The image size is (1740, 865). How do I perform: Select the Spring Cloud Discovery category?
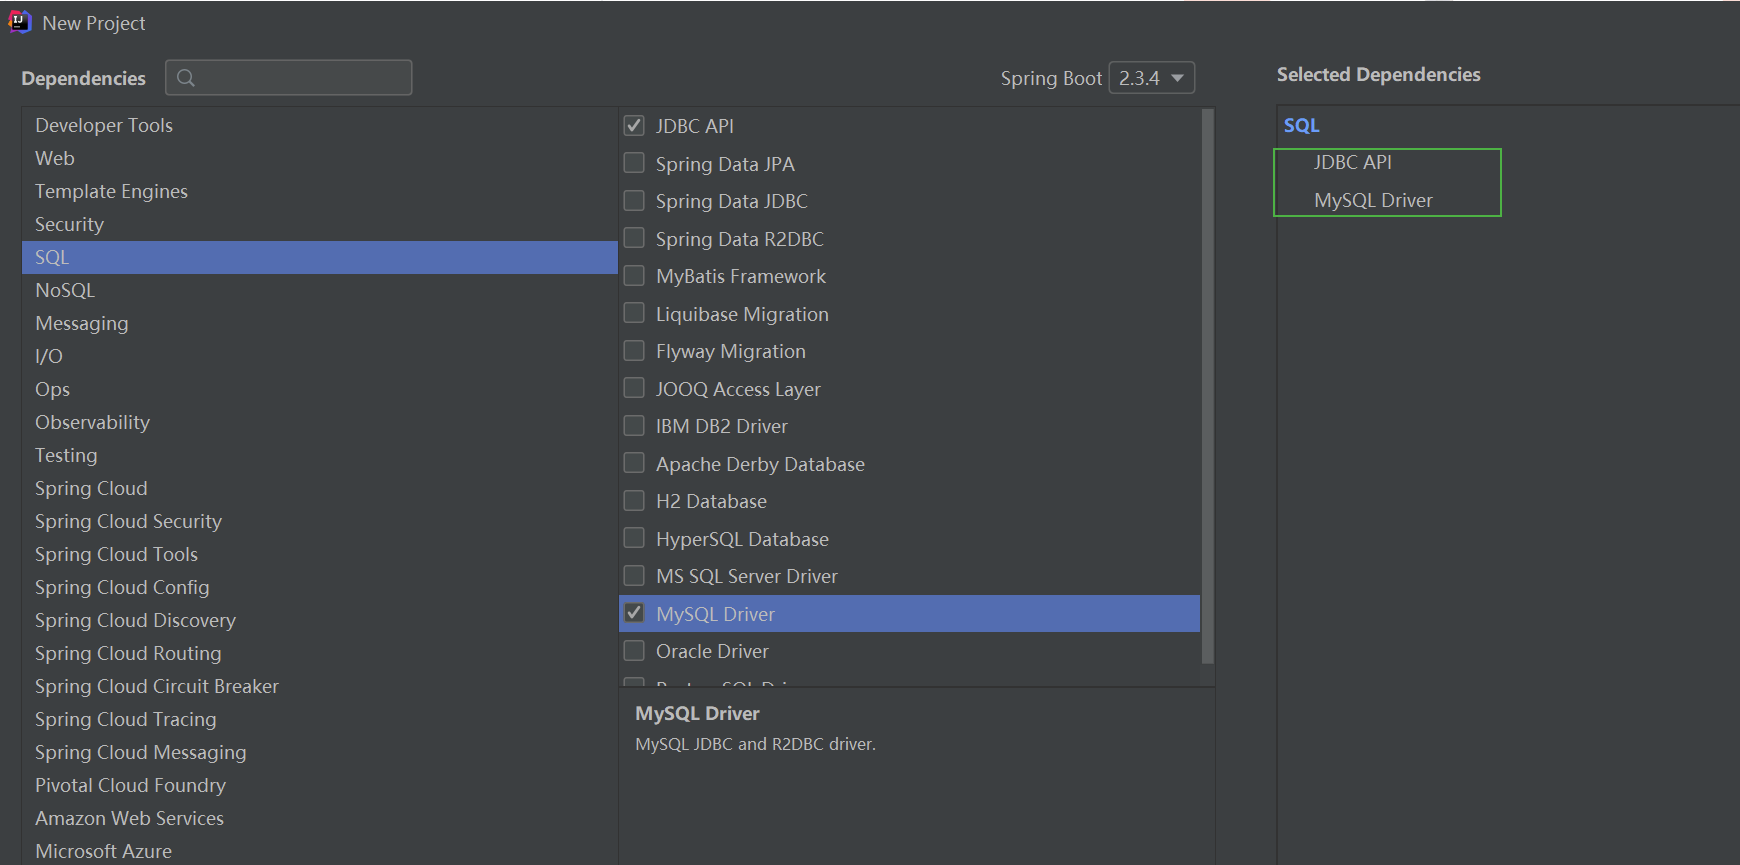coord(320,620)
